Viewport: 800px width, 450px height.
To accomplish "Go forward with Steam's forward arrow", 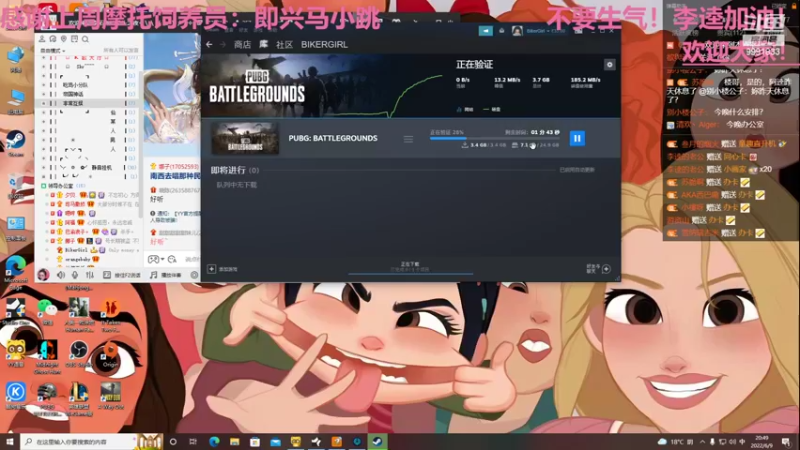I will (x=222, y=44).
